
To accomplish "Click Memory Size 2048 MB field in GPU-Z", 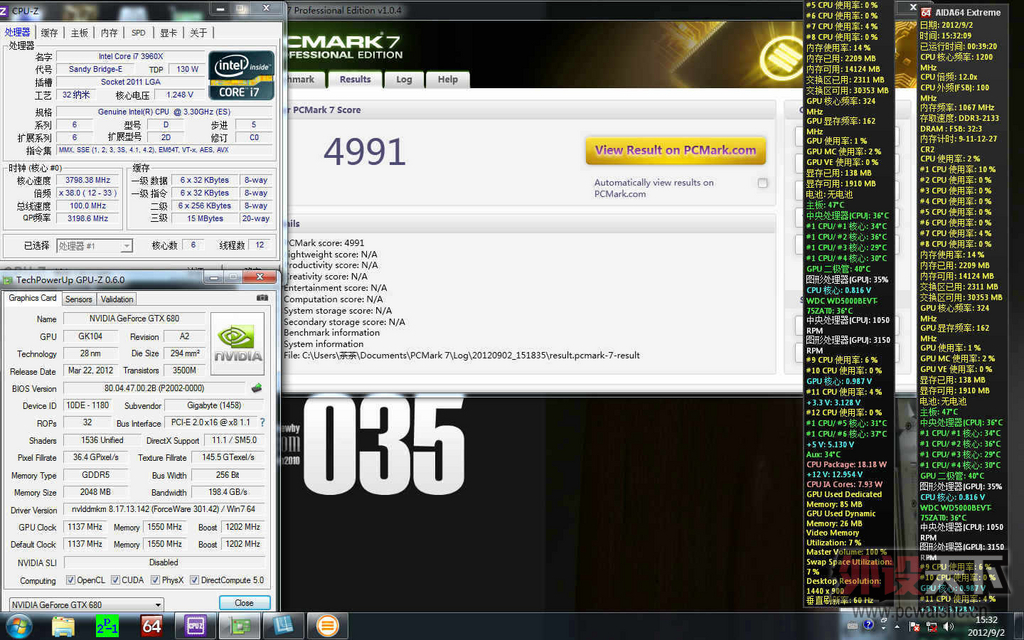I will click(95, 492).
